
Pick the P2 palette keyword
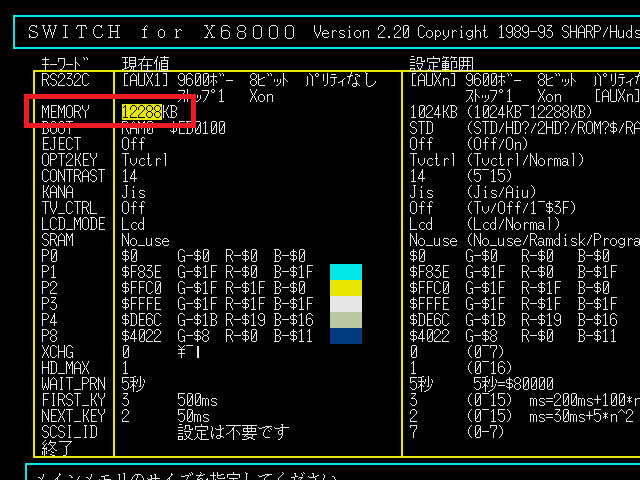pyautogui.click(x=49, y=288)
